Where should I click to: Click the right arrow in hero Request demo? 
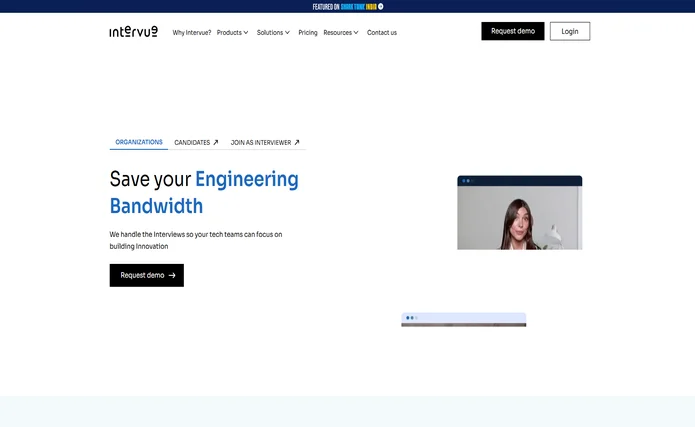coord(172,275)
